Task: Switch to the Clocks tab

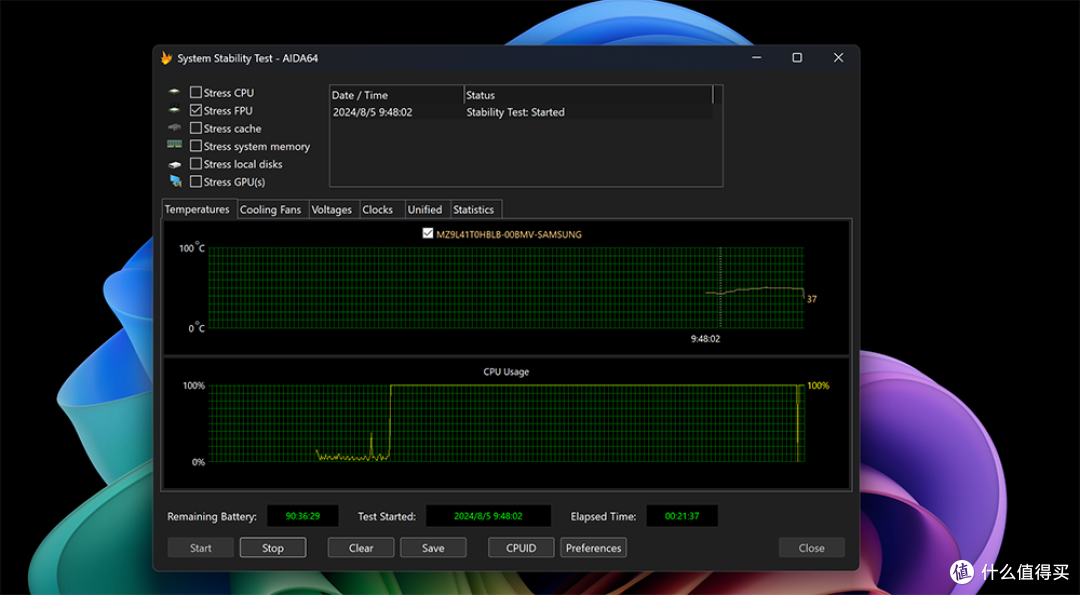Action: point(377,210)
